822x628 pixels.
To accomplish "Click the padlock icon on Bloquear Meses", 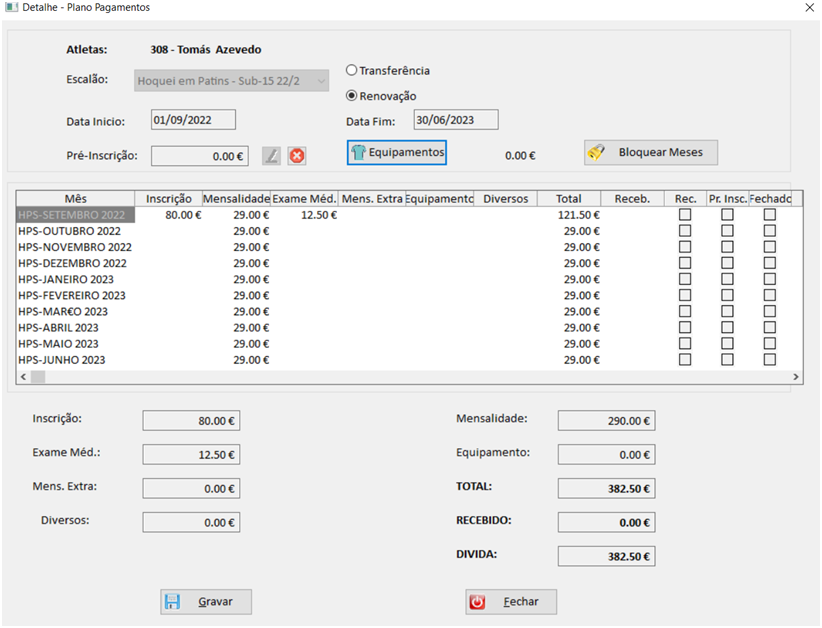I will pos(596,152).
